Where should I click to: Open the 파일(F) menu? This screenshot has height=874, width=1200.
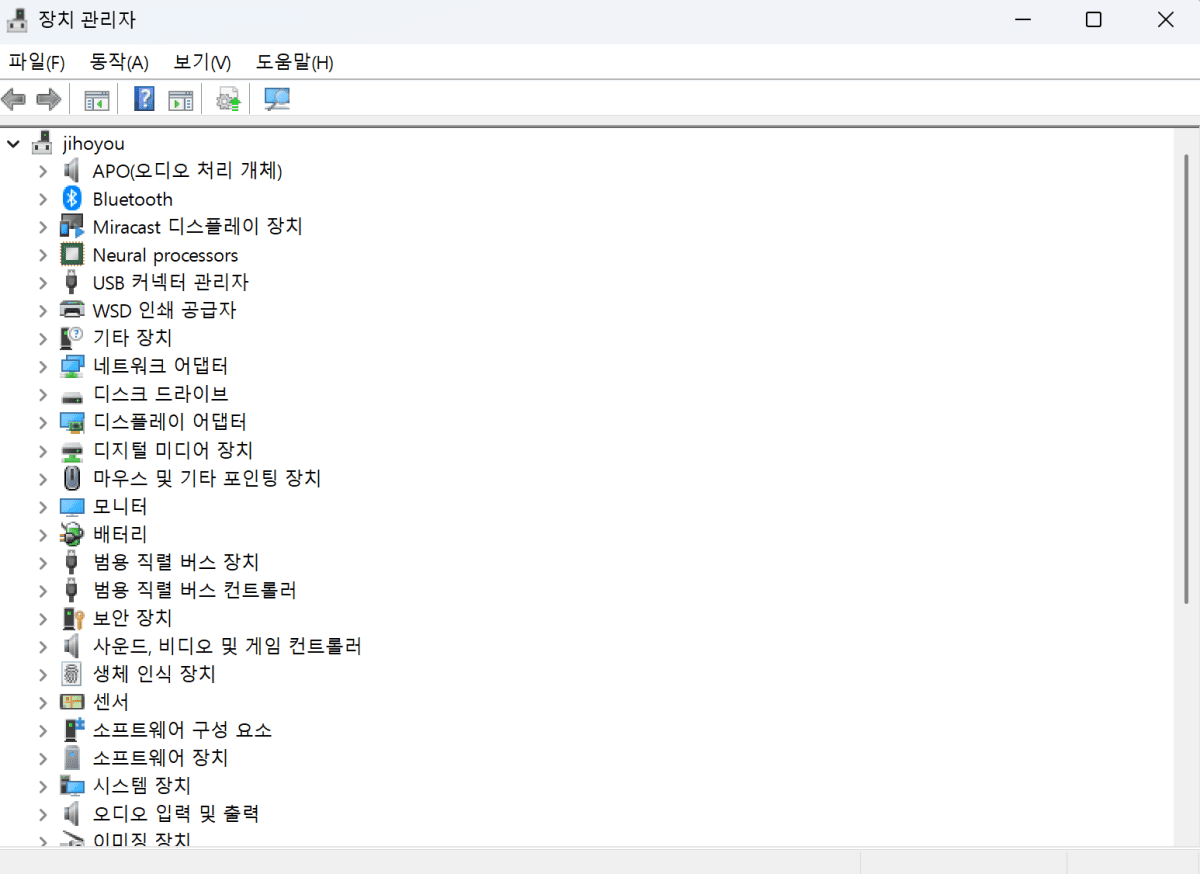[x=37, y=62]
